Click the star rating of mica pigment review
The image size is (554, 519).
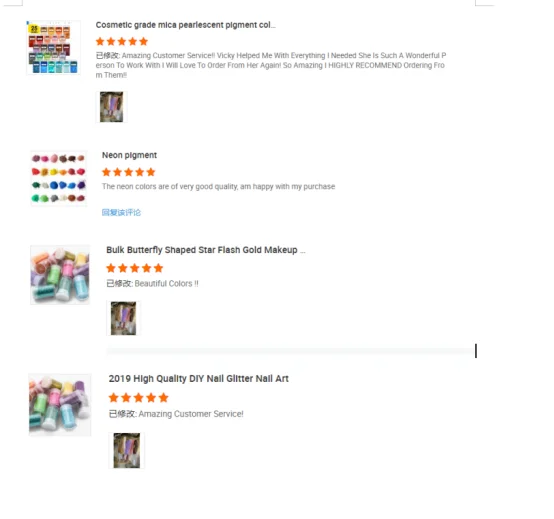click(x=122, y=42)
